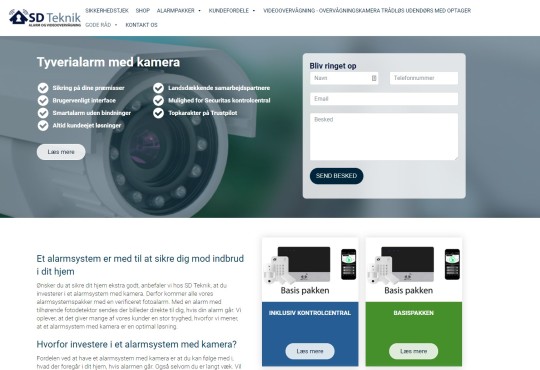The height and width of the screenshot is (370, 540).
Task: Click the Mulighed for Securitas kontrolcentral text
Action: 219,101
